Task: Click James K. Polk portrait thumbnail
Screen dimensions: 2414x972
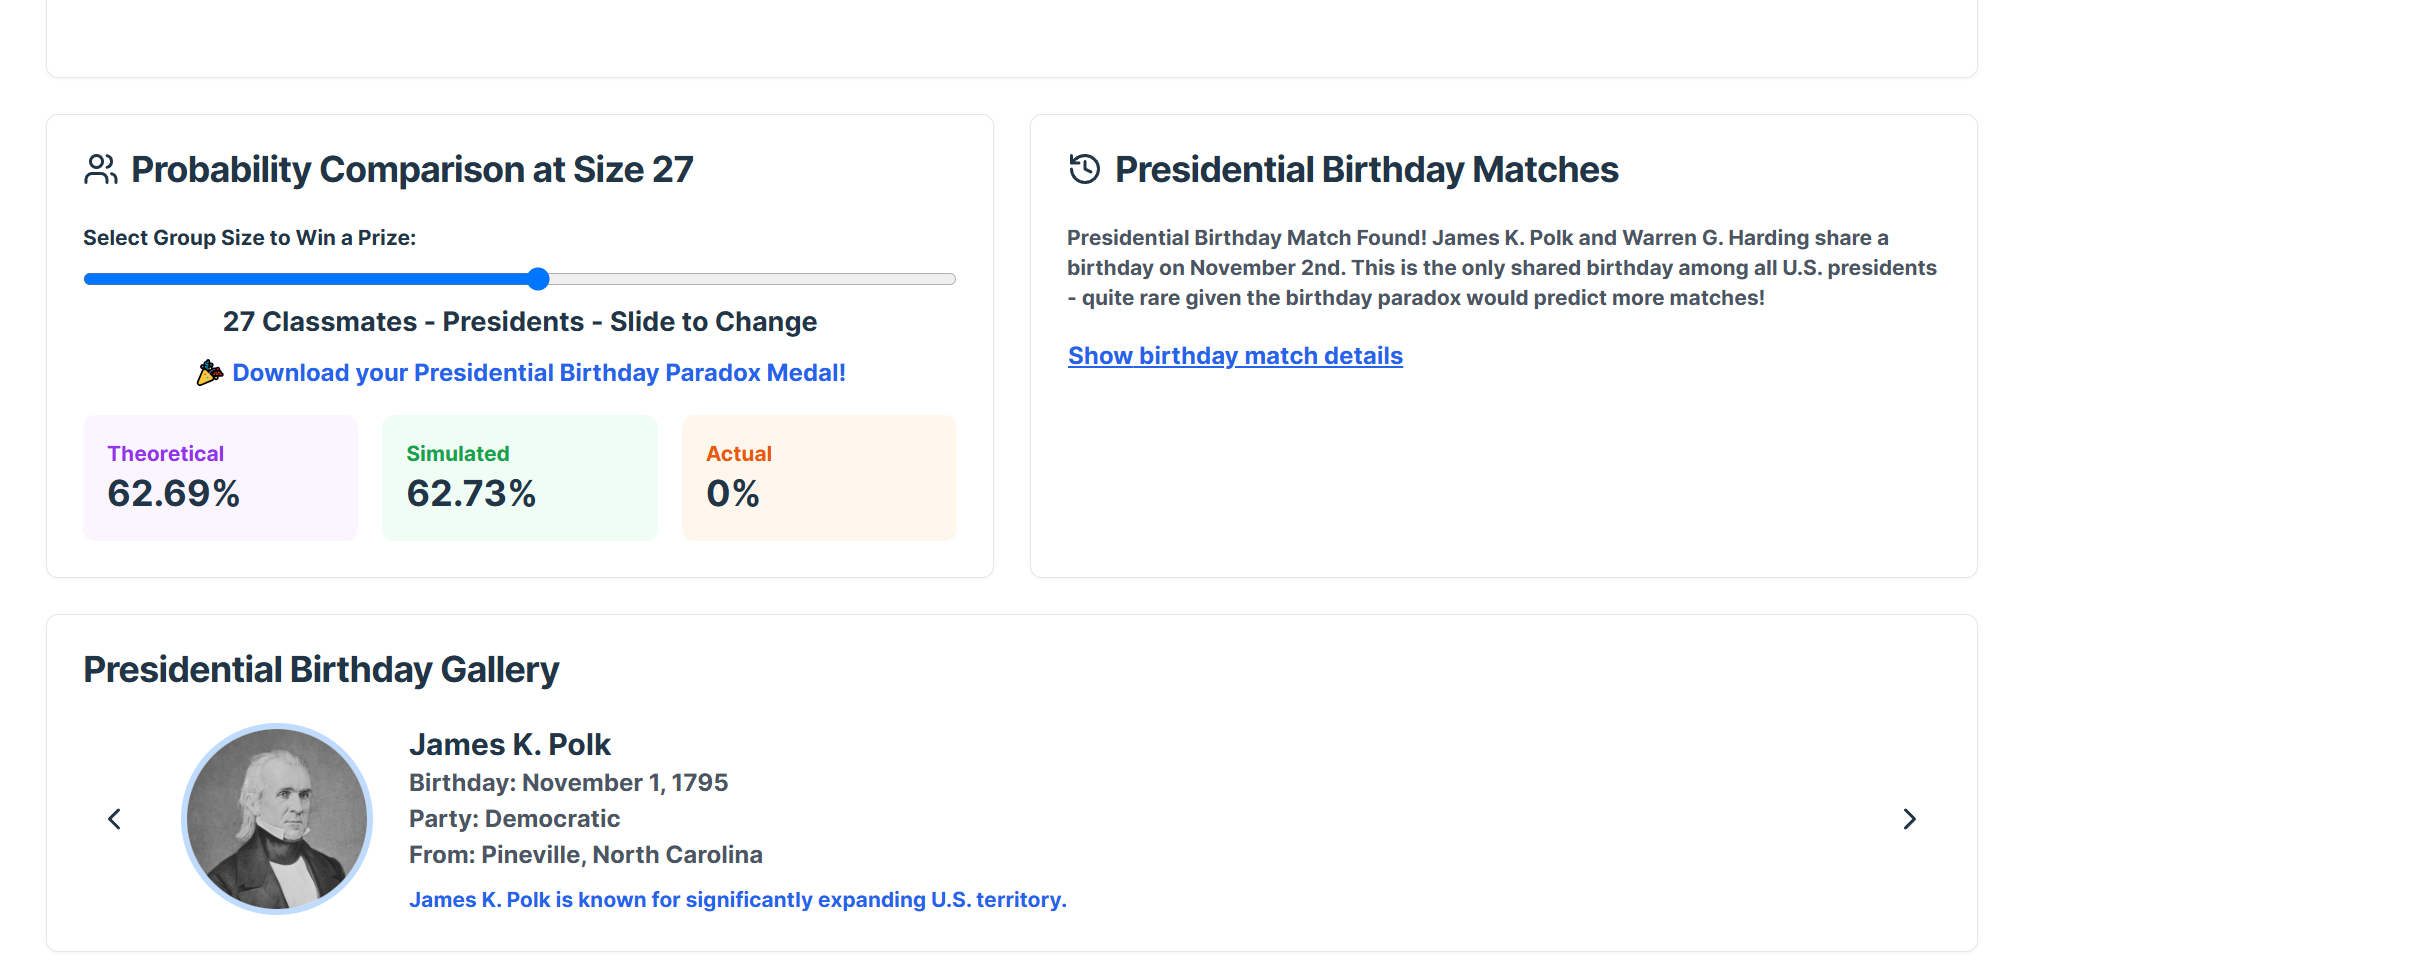Action: [x=277, y=819]
